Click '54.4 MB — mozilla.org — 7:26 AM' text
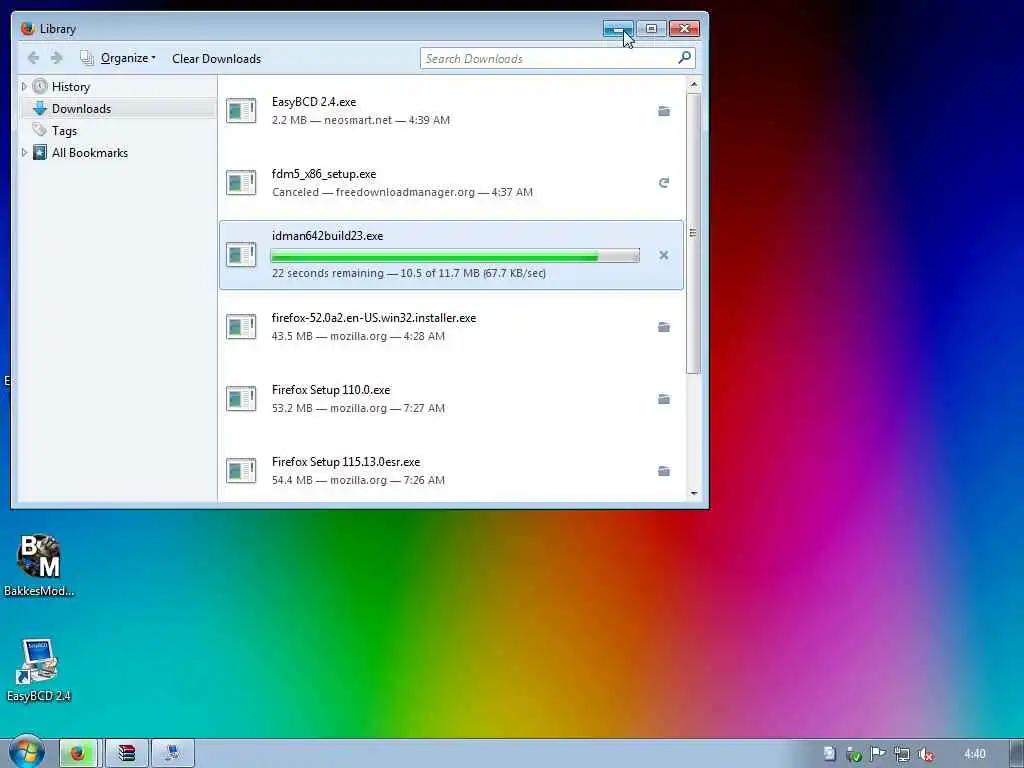This screenshot has height=768, width=1024. 358,480
